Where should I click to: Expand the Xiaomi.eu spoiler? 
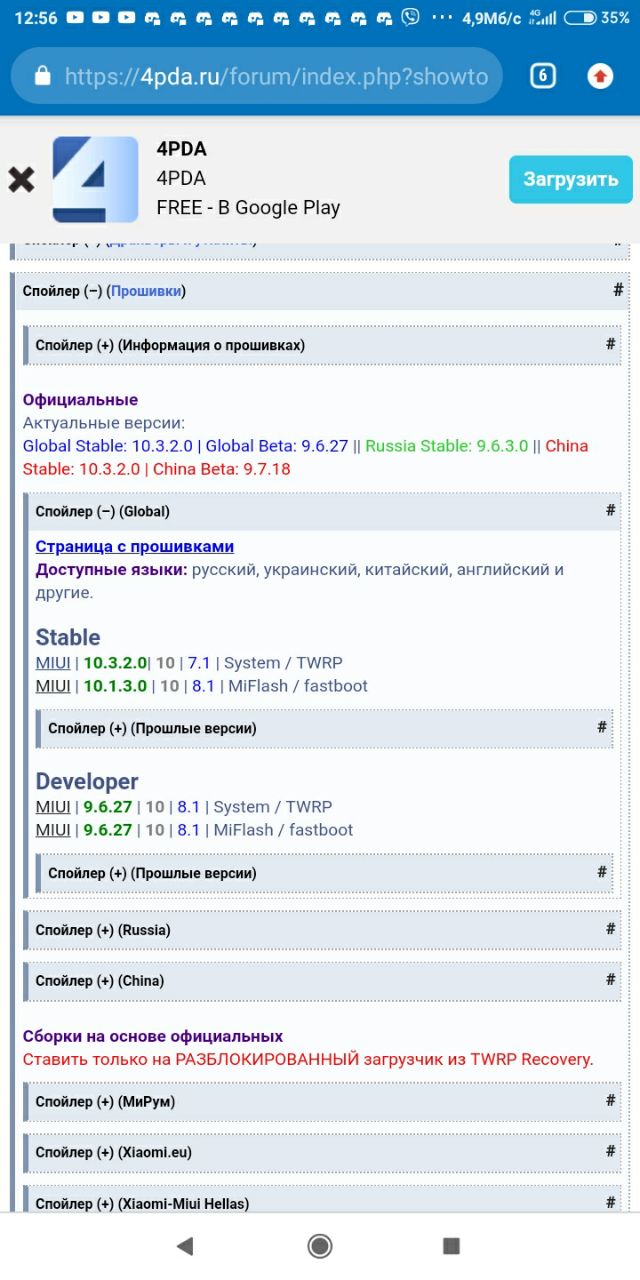point(322,1152)
